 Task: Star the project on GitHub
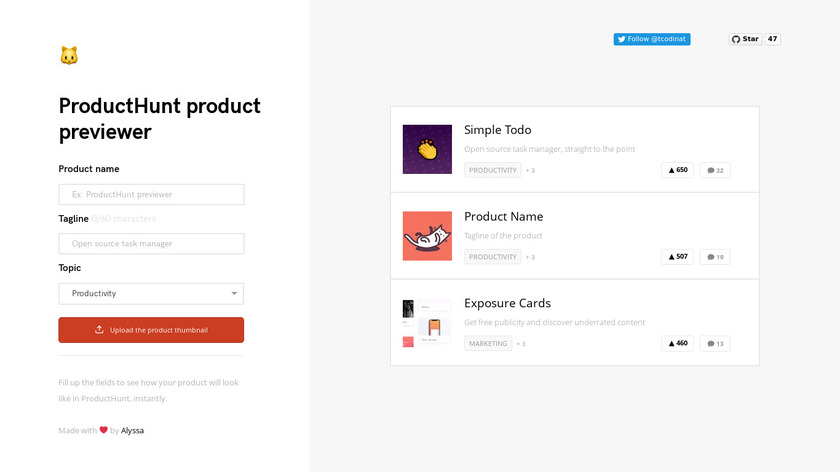pyautogui.click(x=745, y=39)
